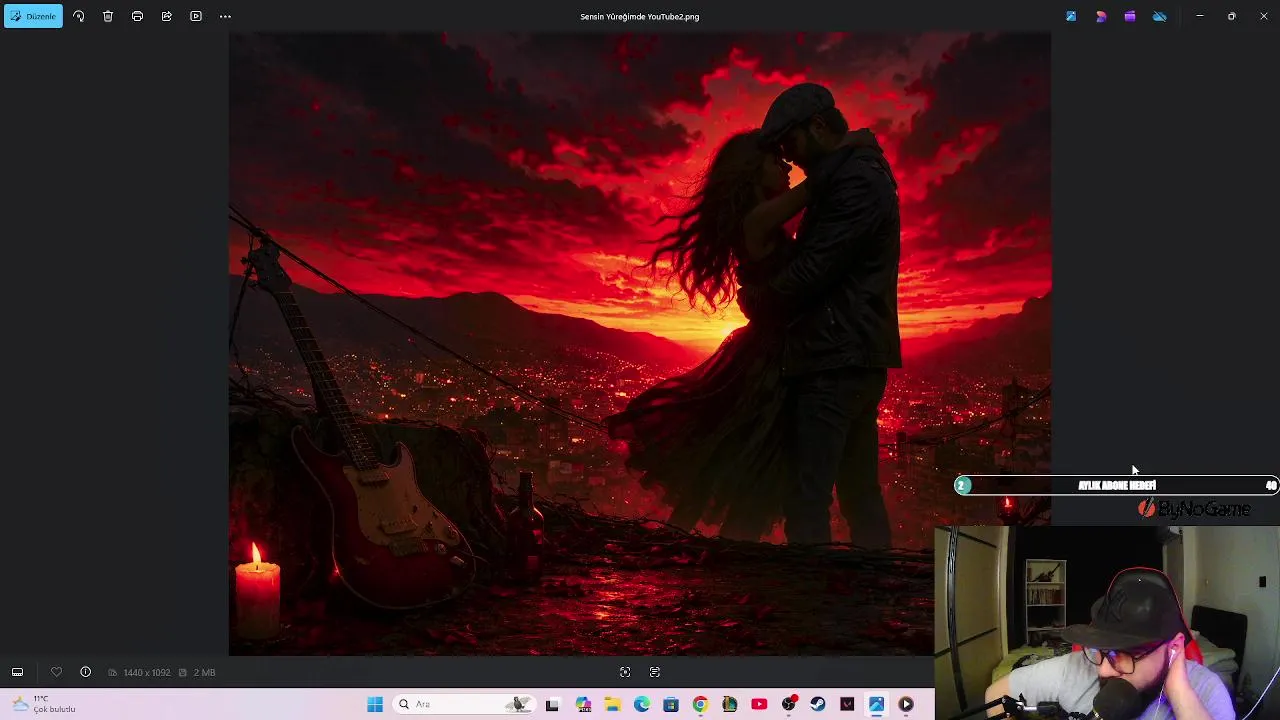The image size is (1280, 720).
Task: Open the Windows Start menu
Action: point(375,704)
